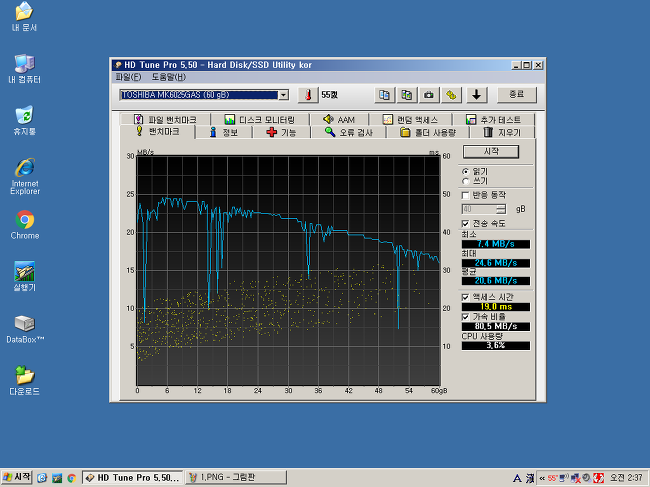This screenshot has width=650, height=487.
Task: Select the Internet Explorer desktop icon
Action: [x=25, y=176]
